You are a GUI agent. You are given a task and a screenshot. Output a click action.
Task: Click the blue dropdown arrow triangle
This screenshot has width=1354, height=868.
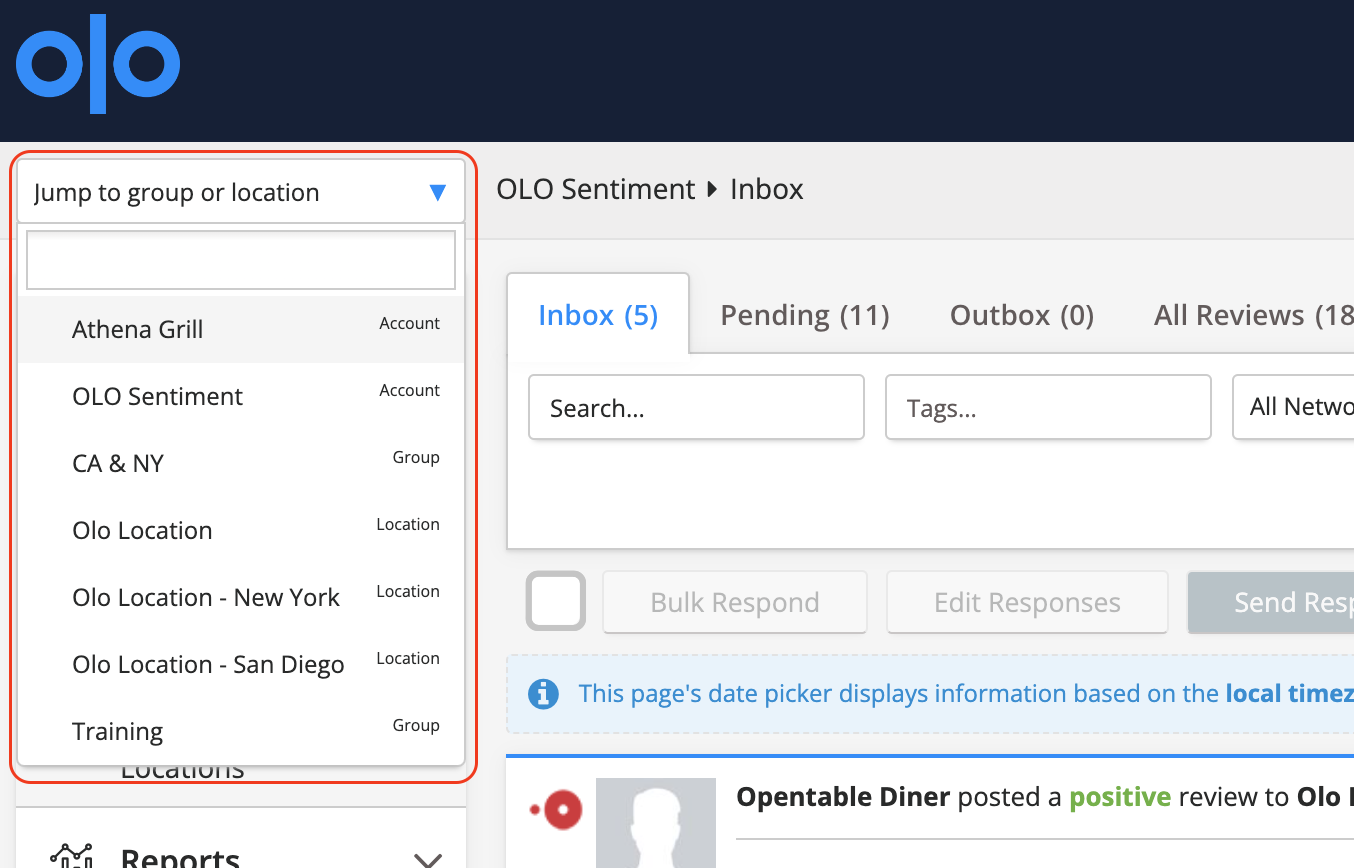437,193
